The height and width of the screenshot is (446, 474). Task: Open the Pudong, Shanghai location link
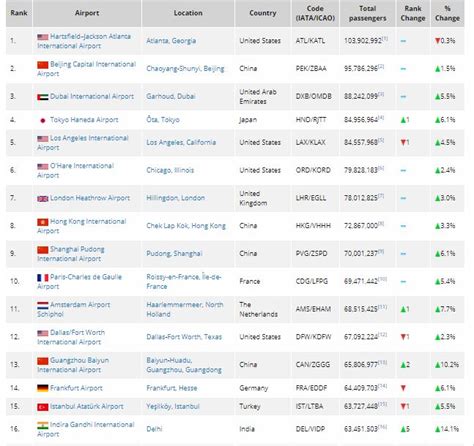(x=174, y=254)
